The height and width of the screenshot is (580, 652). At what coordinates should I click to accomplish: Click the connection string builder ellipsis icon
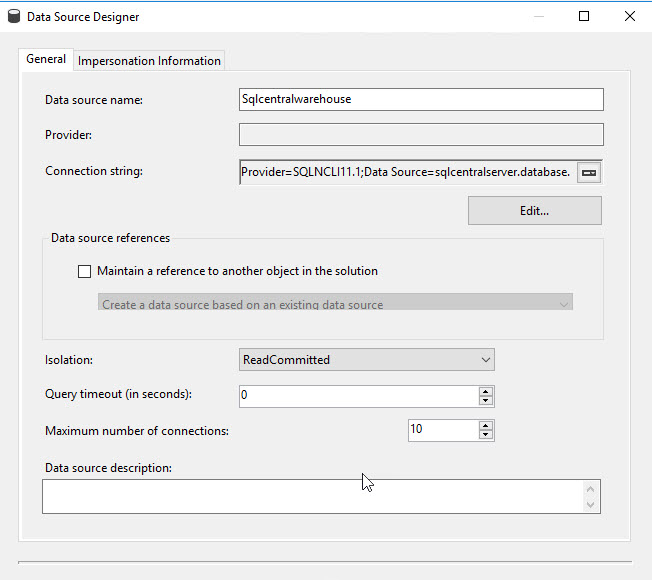coord(589,172)
